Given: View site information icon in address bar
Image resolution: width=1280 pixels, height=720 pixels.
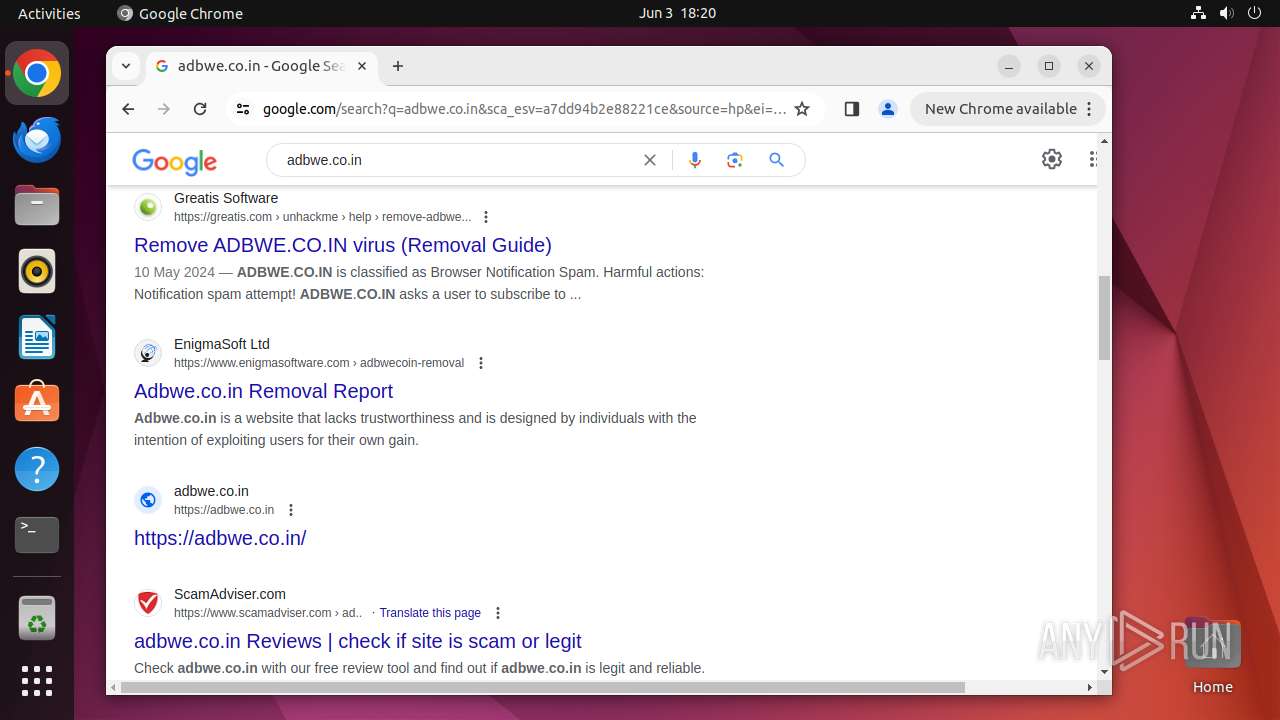Looking at the screenshot, I should pos(243,109).
